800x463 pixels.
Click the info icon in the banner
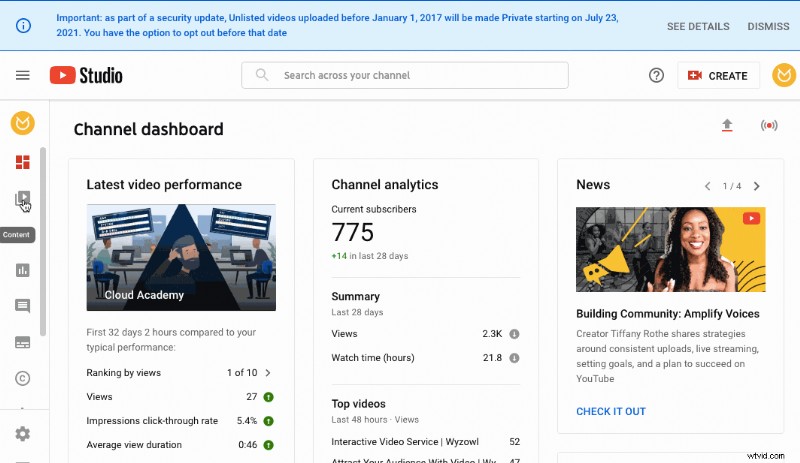(x=23, y=26)
